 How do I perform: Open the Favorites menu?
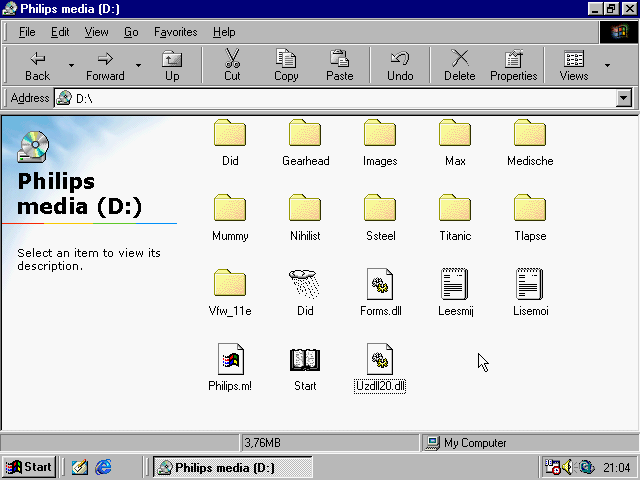tap(175, 32)
